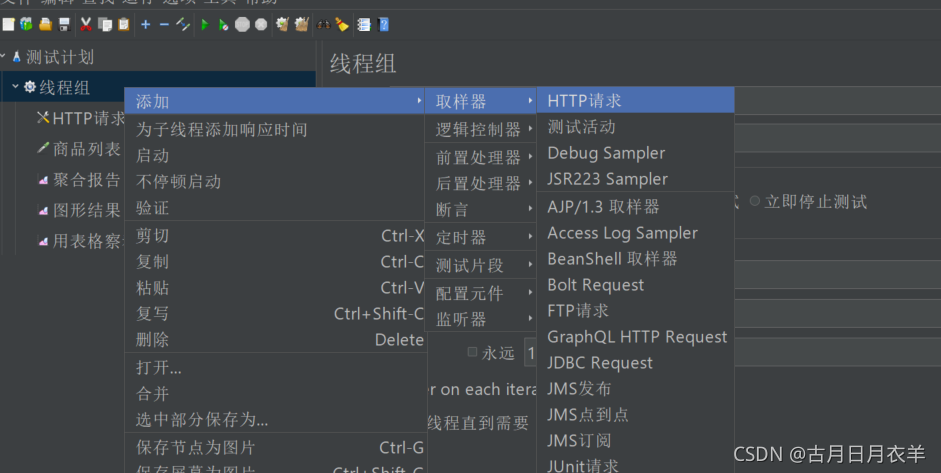Expand the 监听器 submenu
The image size is (941, 473).
coord(480,319)
